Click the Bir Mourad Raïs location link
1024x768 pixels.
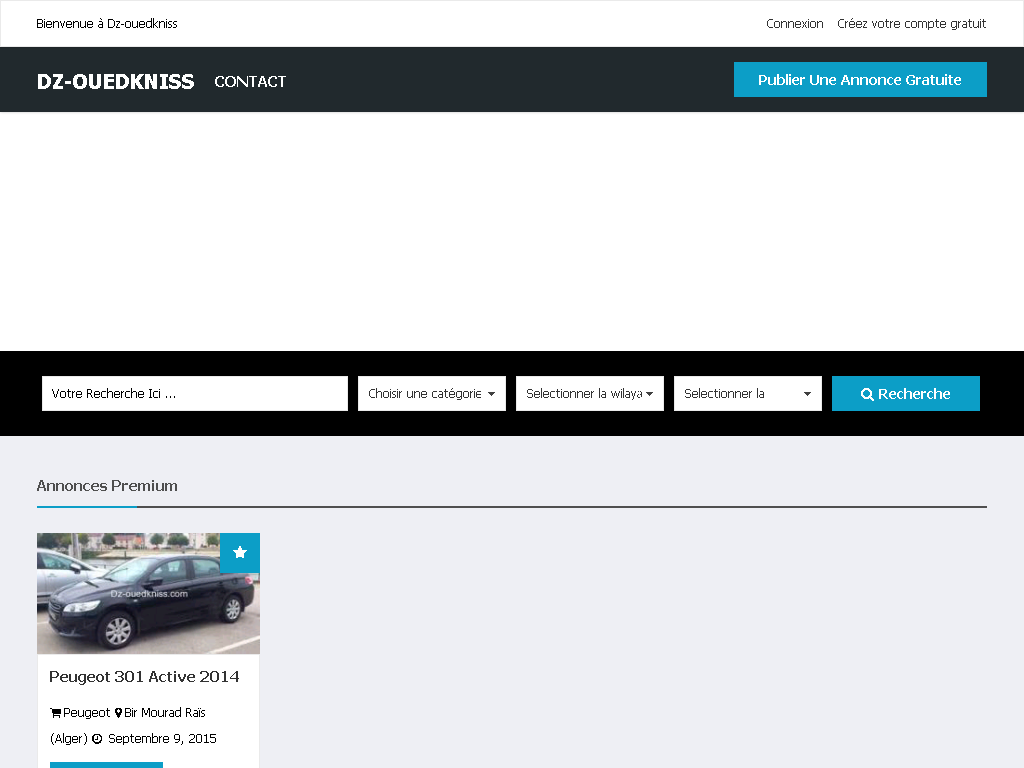[x=165, y=713]
